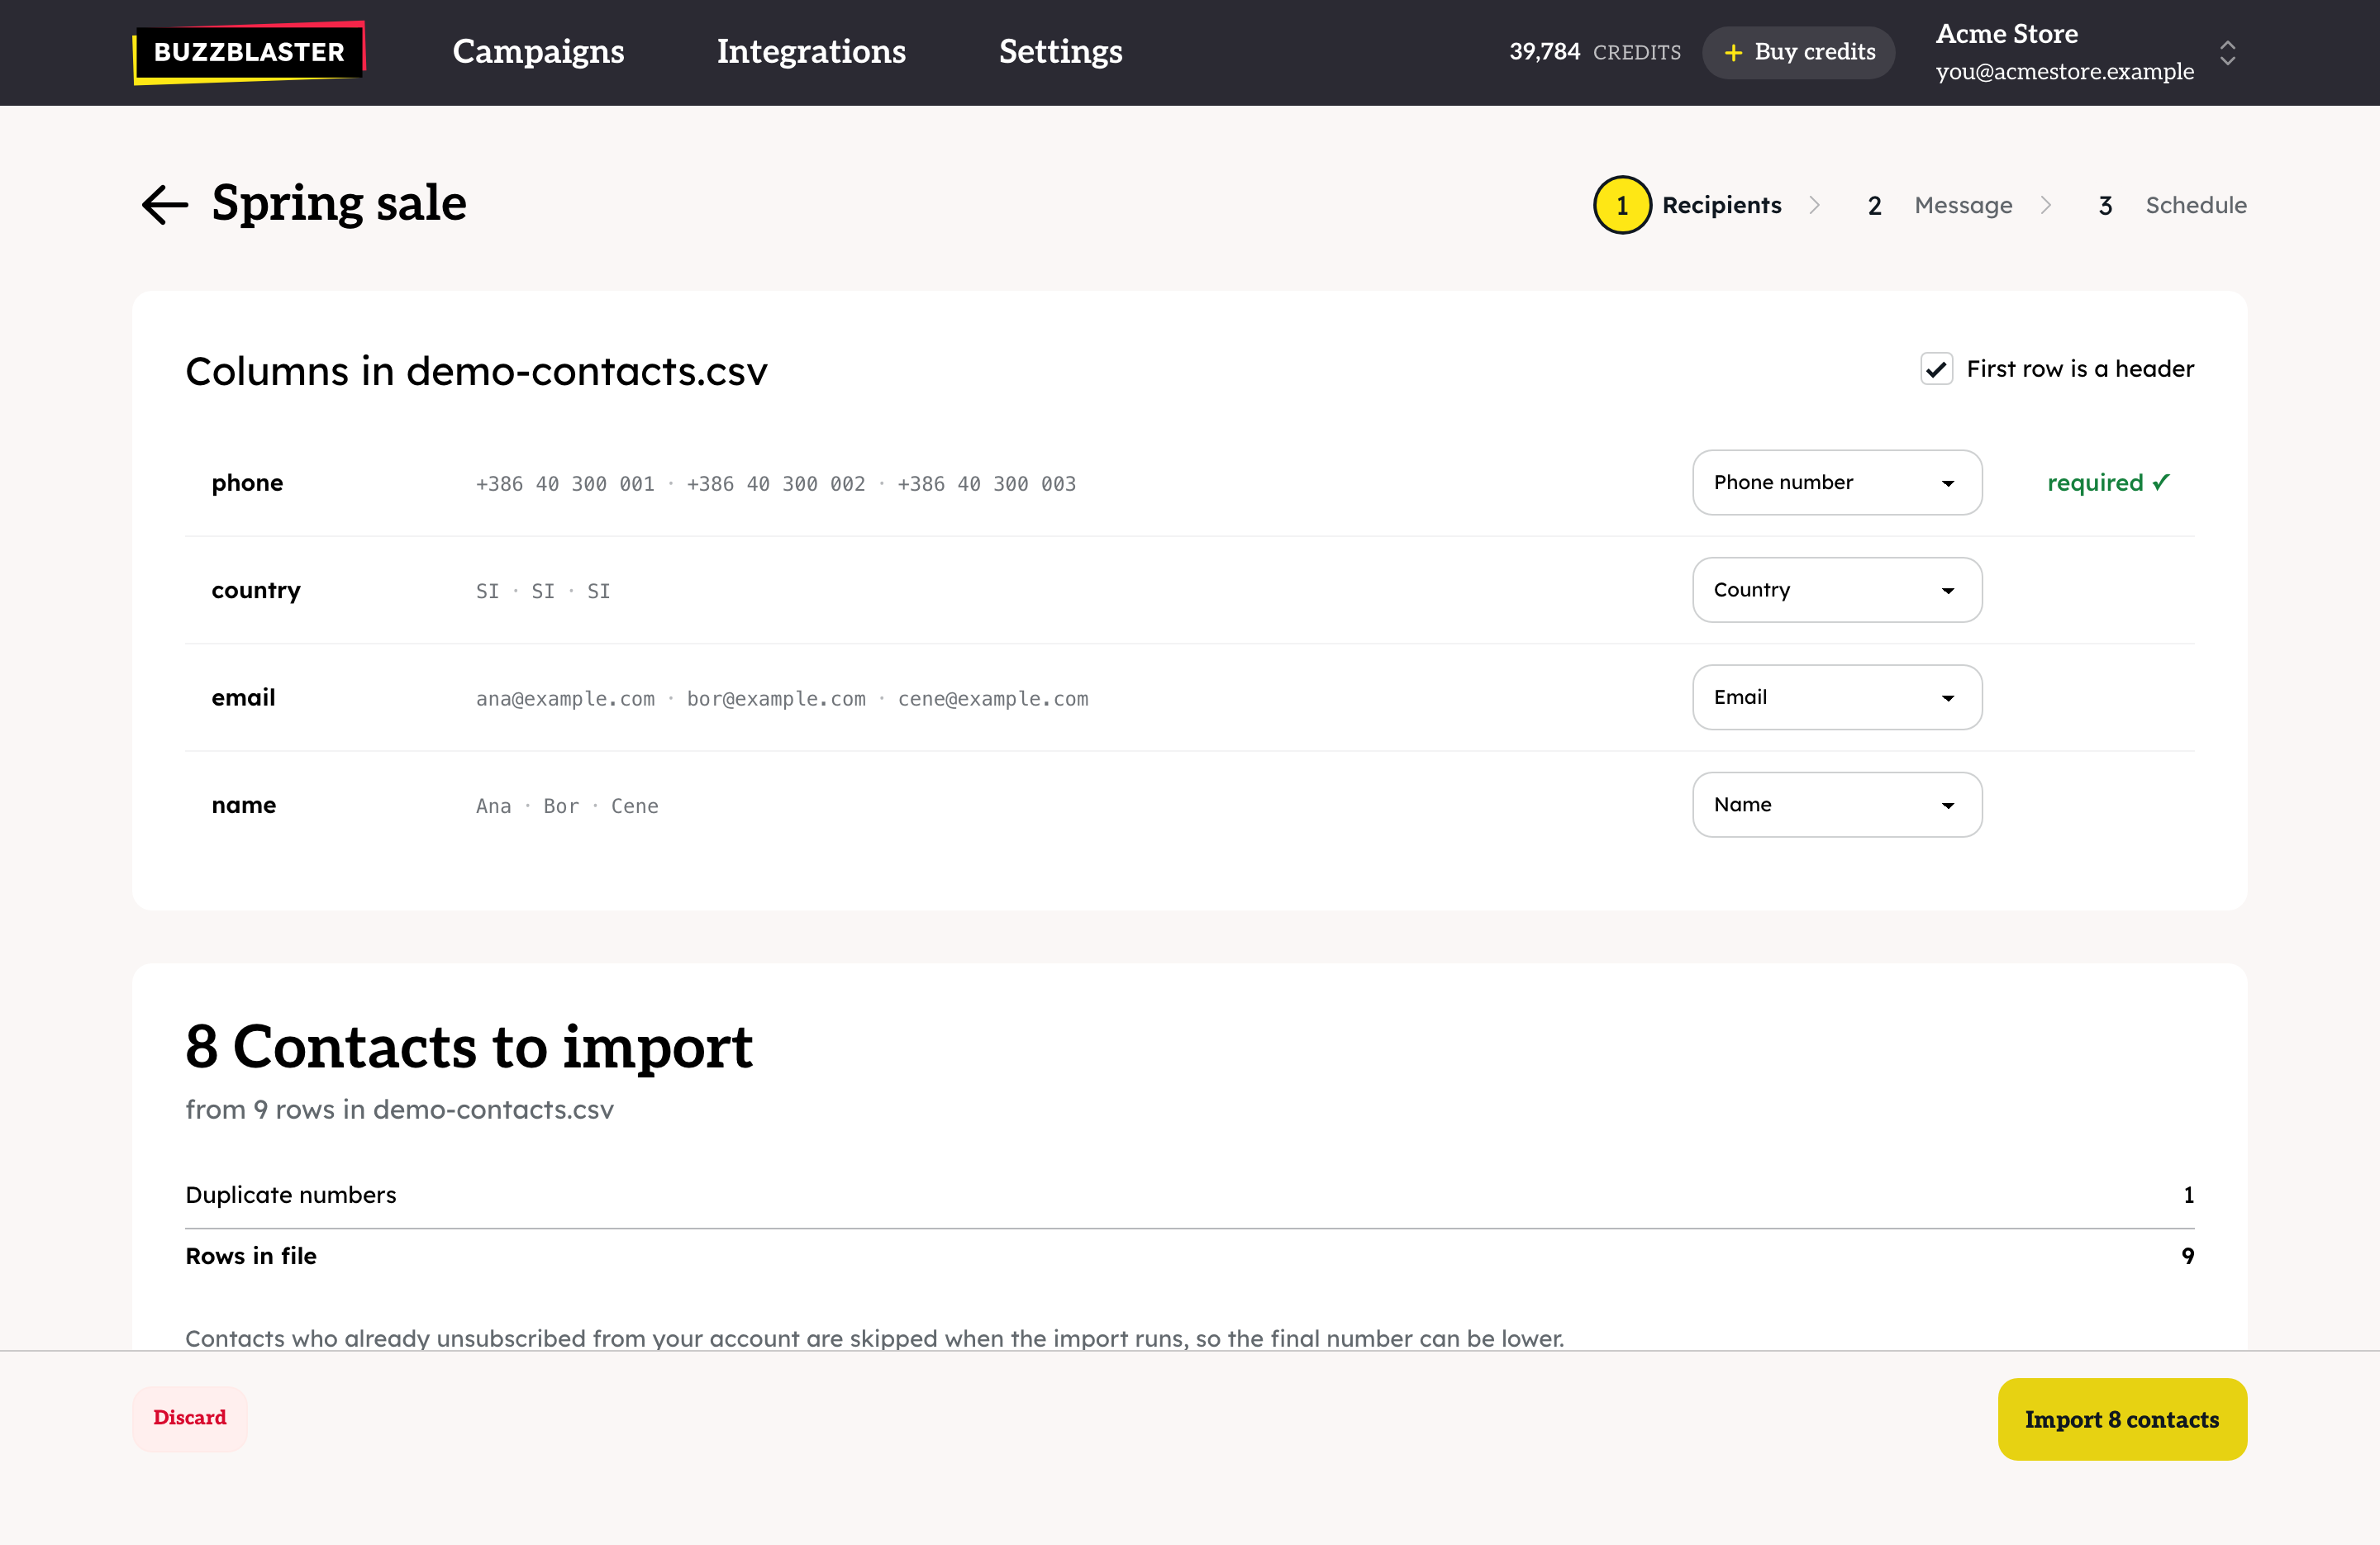Open the Campaigns menu
The image size is (2380, 1545).
pyautogui.click(x=538, y=52)
